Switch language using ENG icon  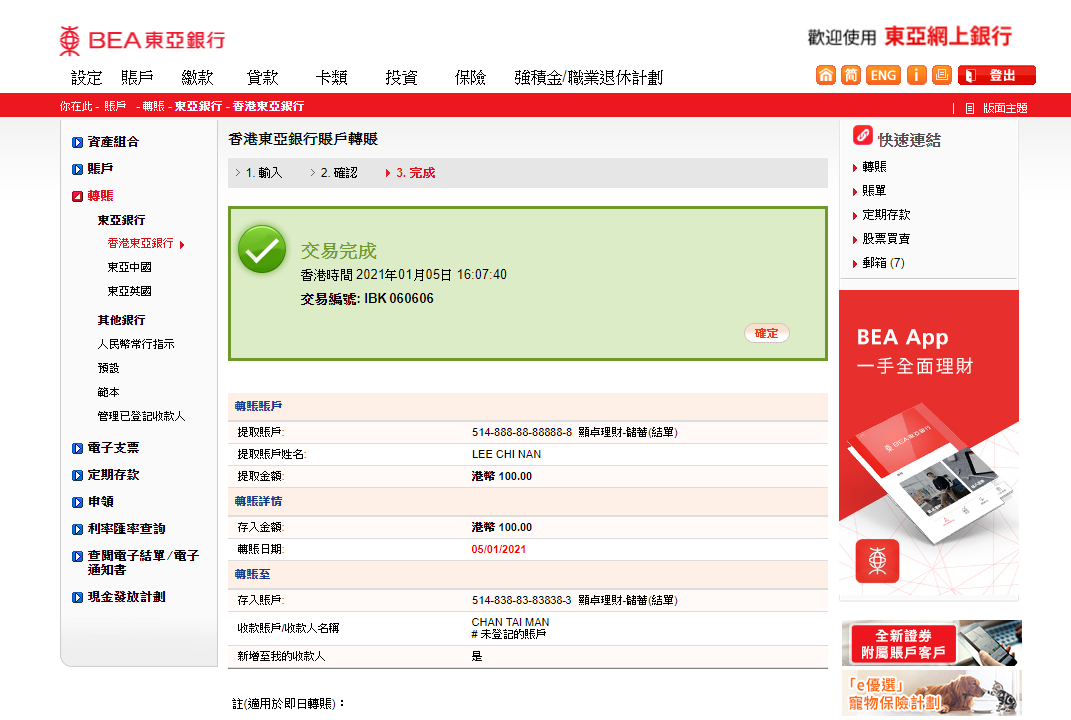(x=883, y=75)
